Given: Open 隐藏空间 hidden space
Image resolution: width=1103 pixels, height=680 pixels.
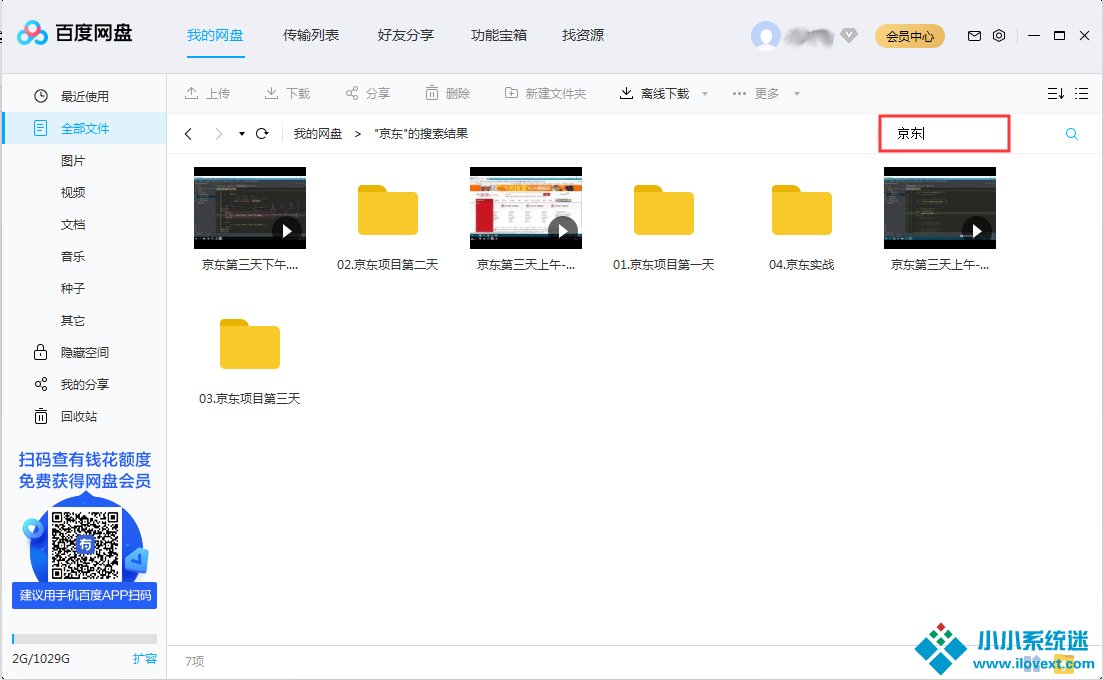Looking at the screenshot, I should 84,352.
